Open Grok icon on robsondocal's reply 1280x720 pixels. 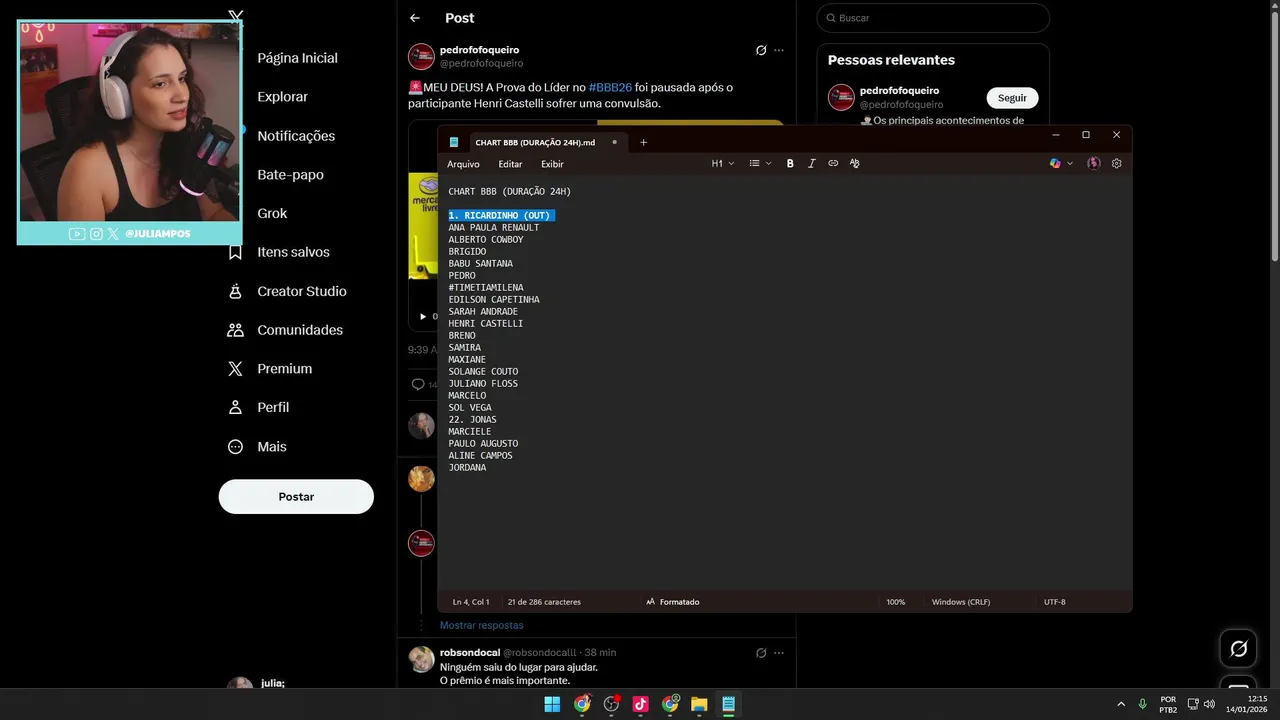(761, 653)
